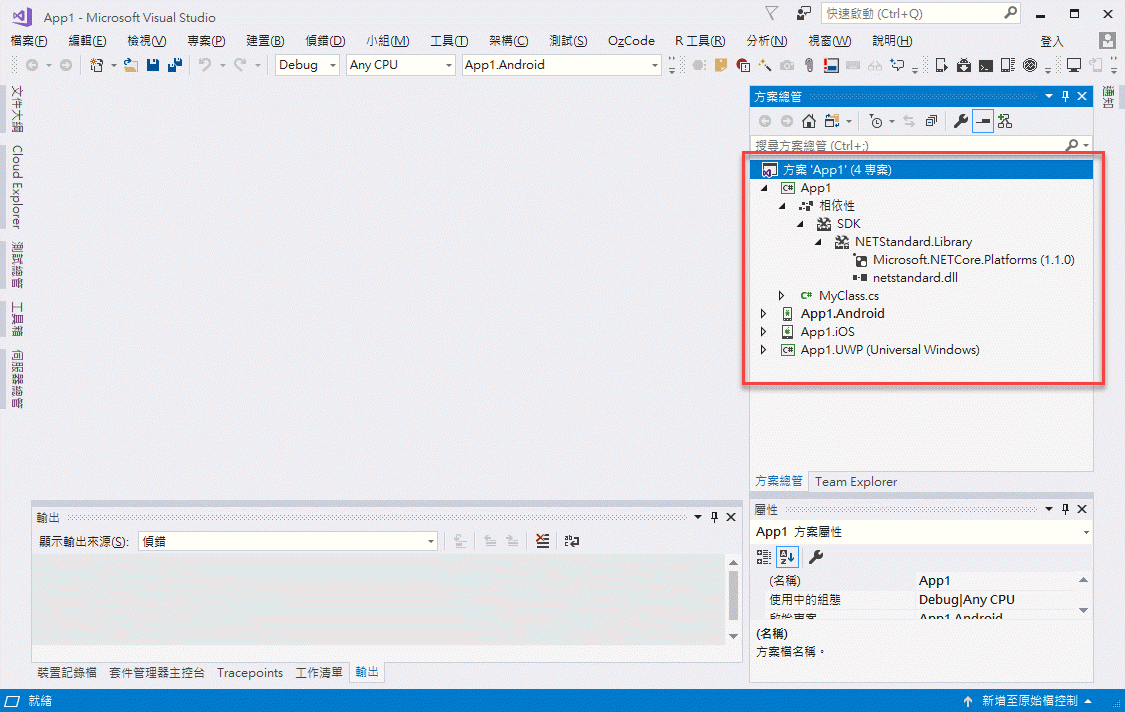Expand the App1.iOS project node
Screen dimensions: 1125x712
click(763, 332)
